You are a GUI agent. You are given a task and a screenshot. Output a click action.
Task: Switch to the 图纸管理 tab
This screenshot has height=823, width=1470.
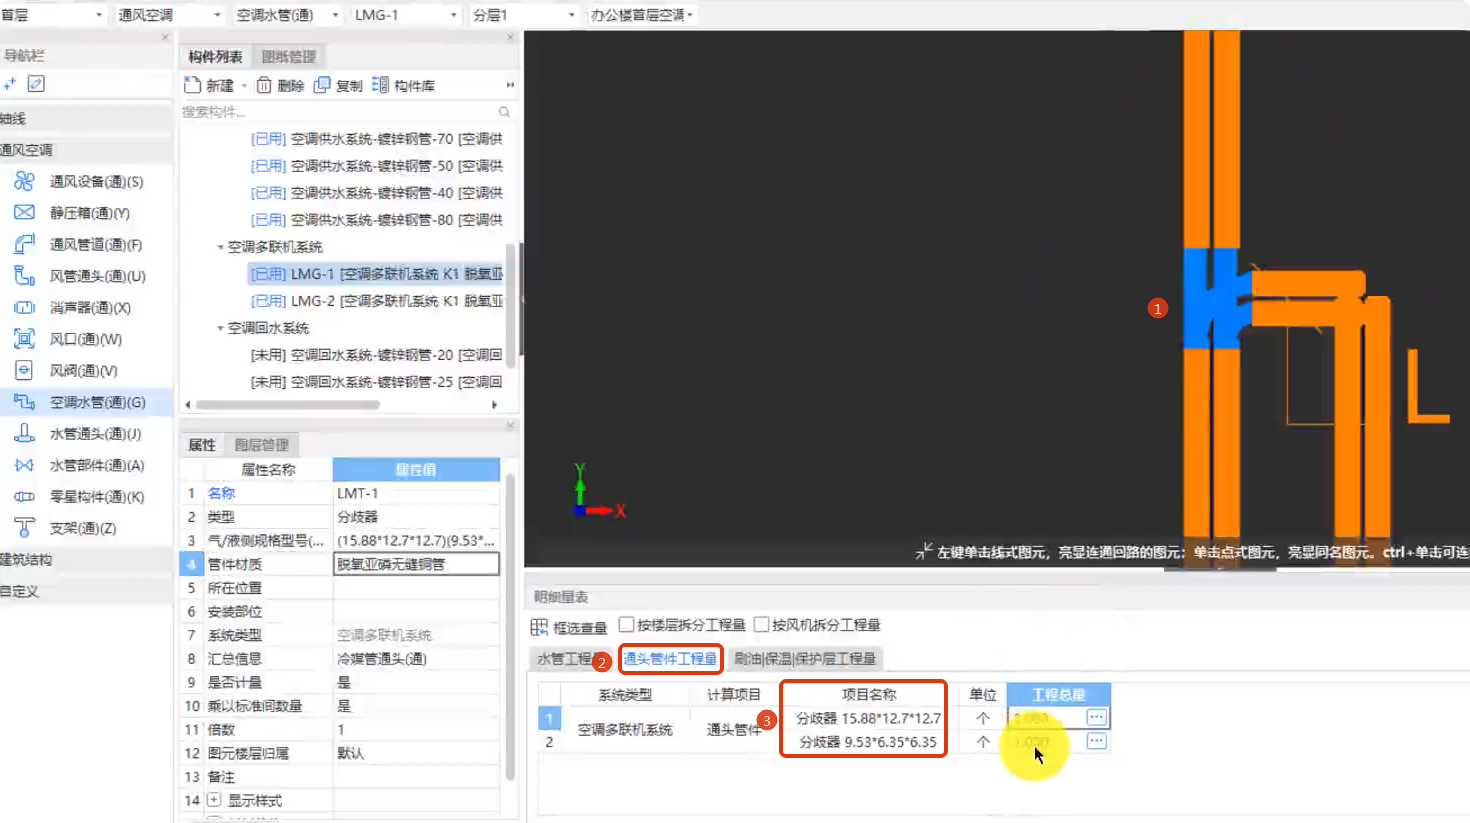click(x=289, y=57)
